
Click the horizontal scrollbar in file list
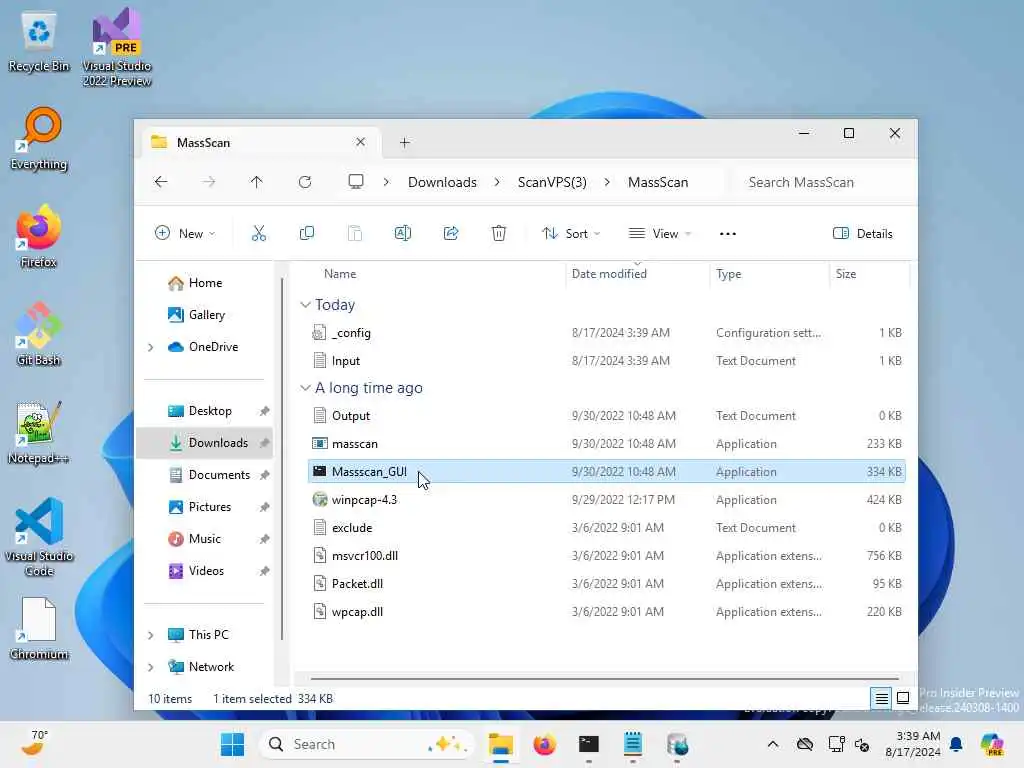(x=605, y=679)
